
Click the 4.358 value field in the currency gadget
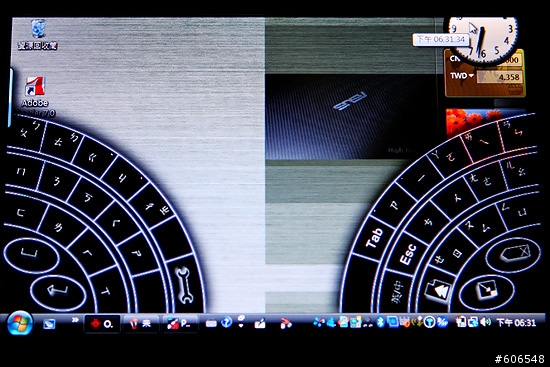[x=499, y=77]
